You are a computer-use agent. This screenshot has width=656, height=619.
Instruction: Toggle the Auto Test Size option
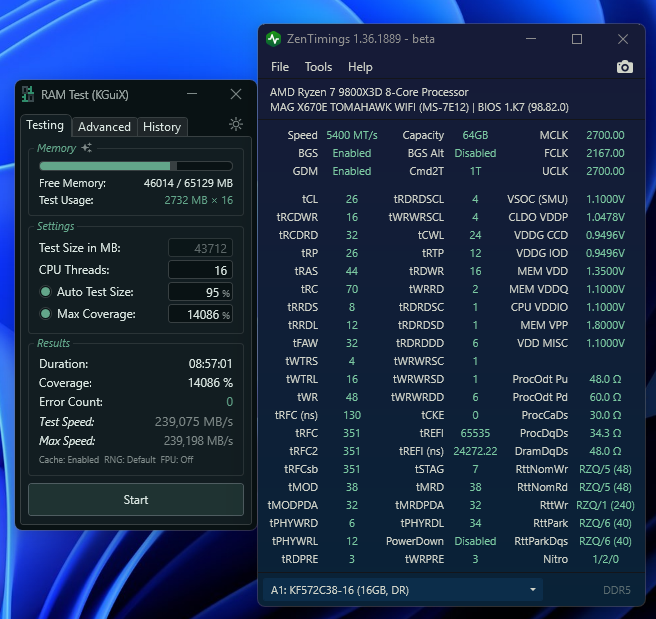46,292
